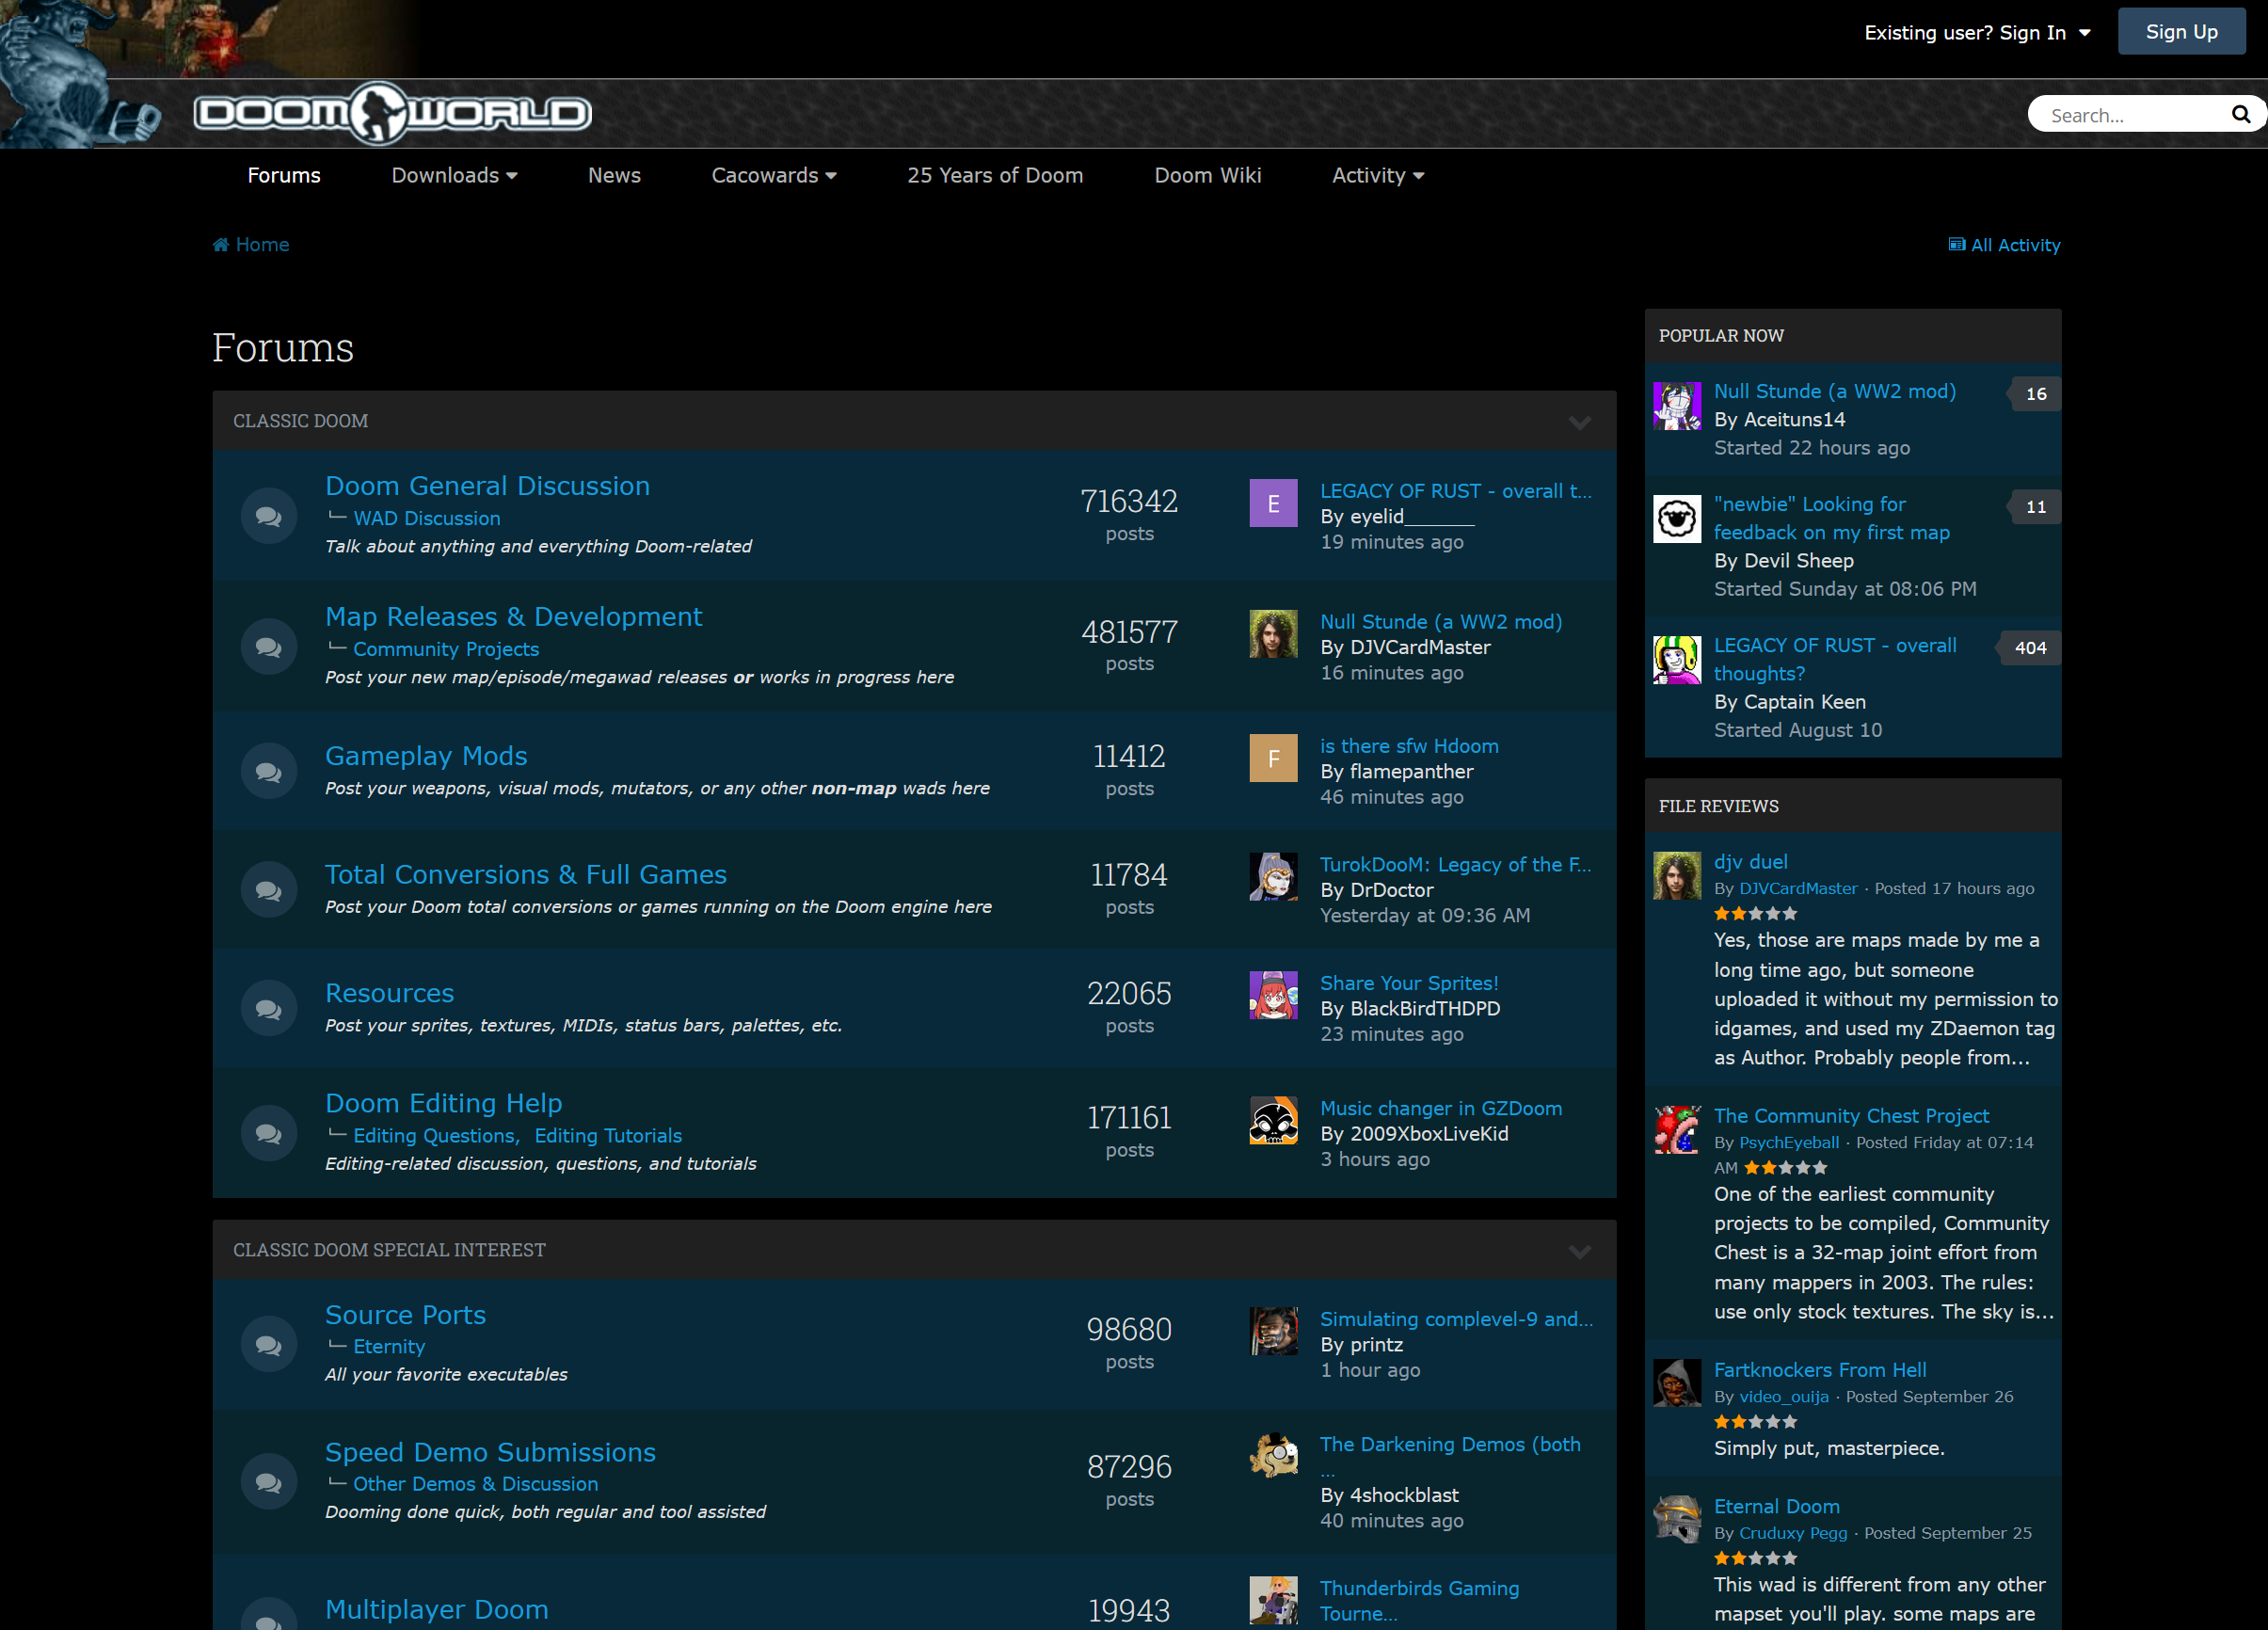
Task: Open the Doom Wiki menu item
Action: click(x=1207, y=176)
